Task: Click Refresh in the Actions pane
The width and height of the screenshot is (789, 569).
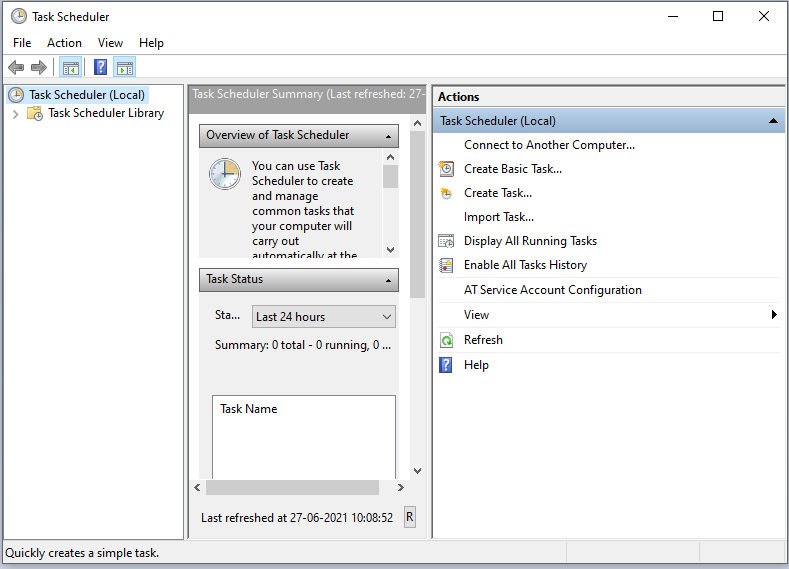Action: (x=483, y=340)
